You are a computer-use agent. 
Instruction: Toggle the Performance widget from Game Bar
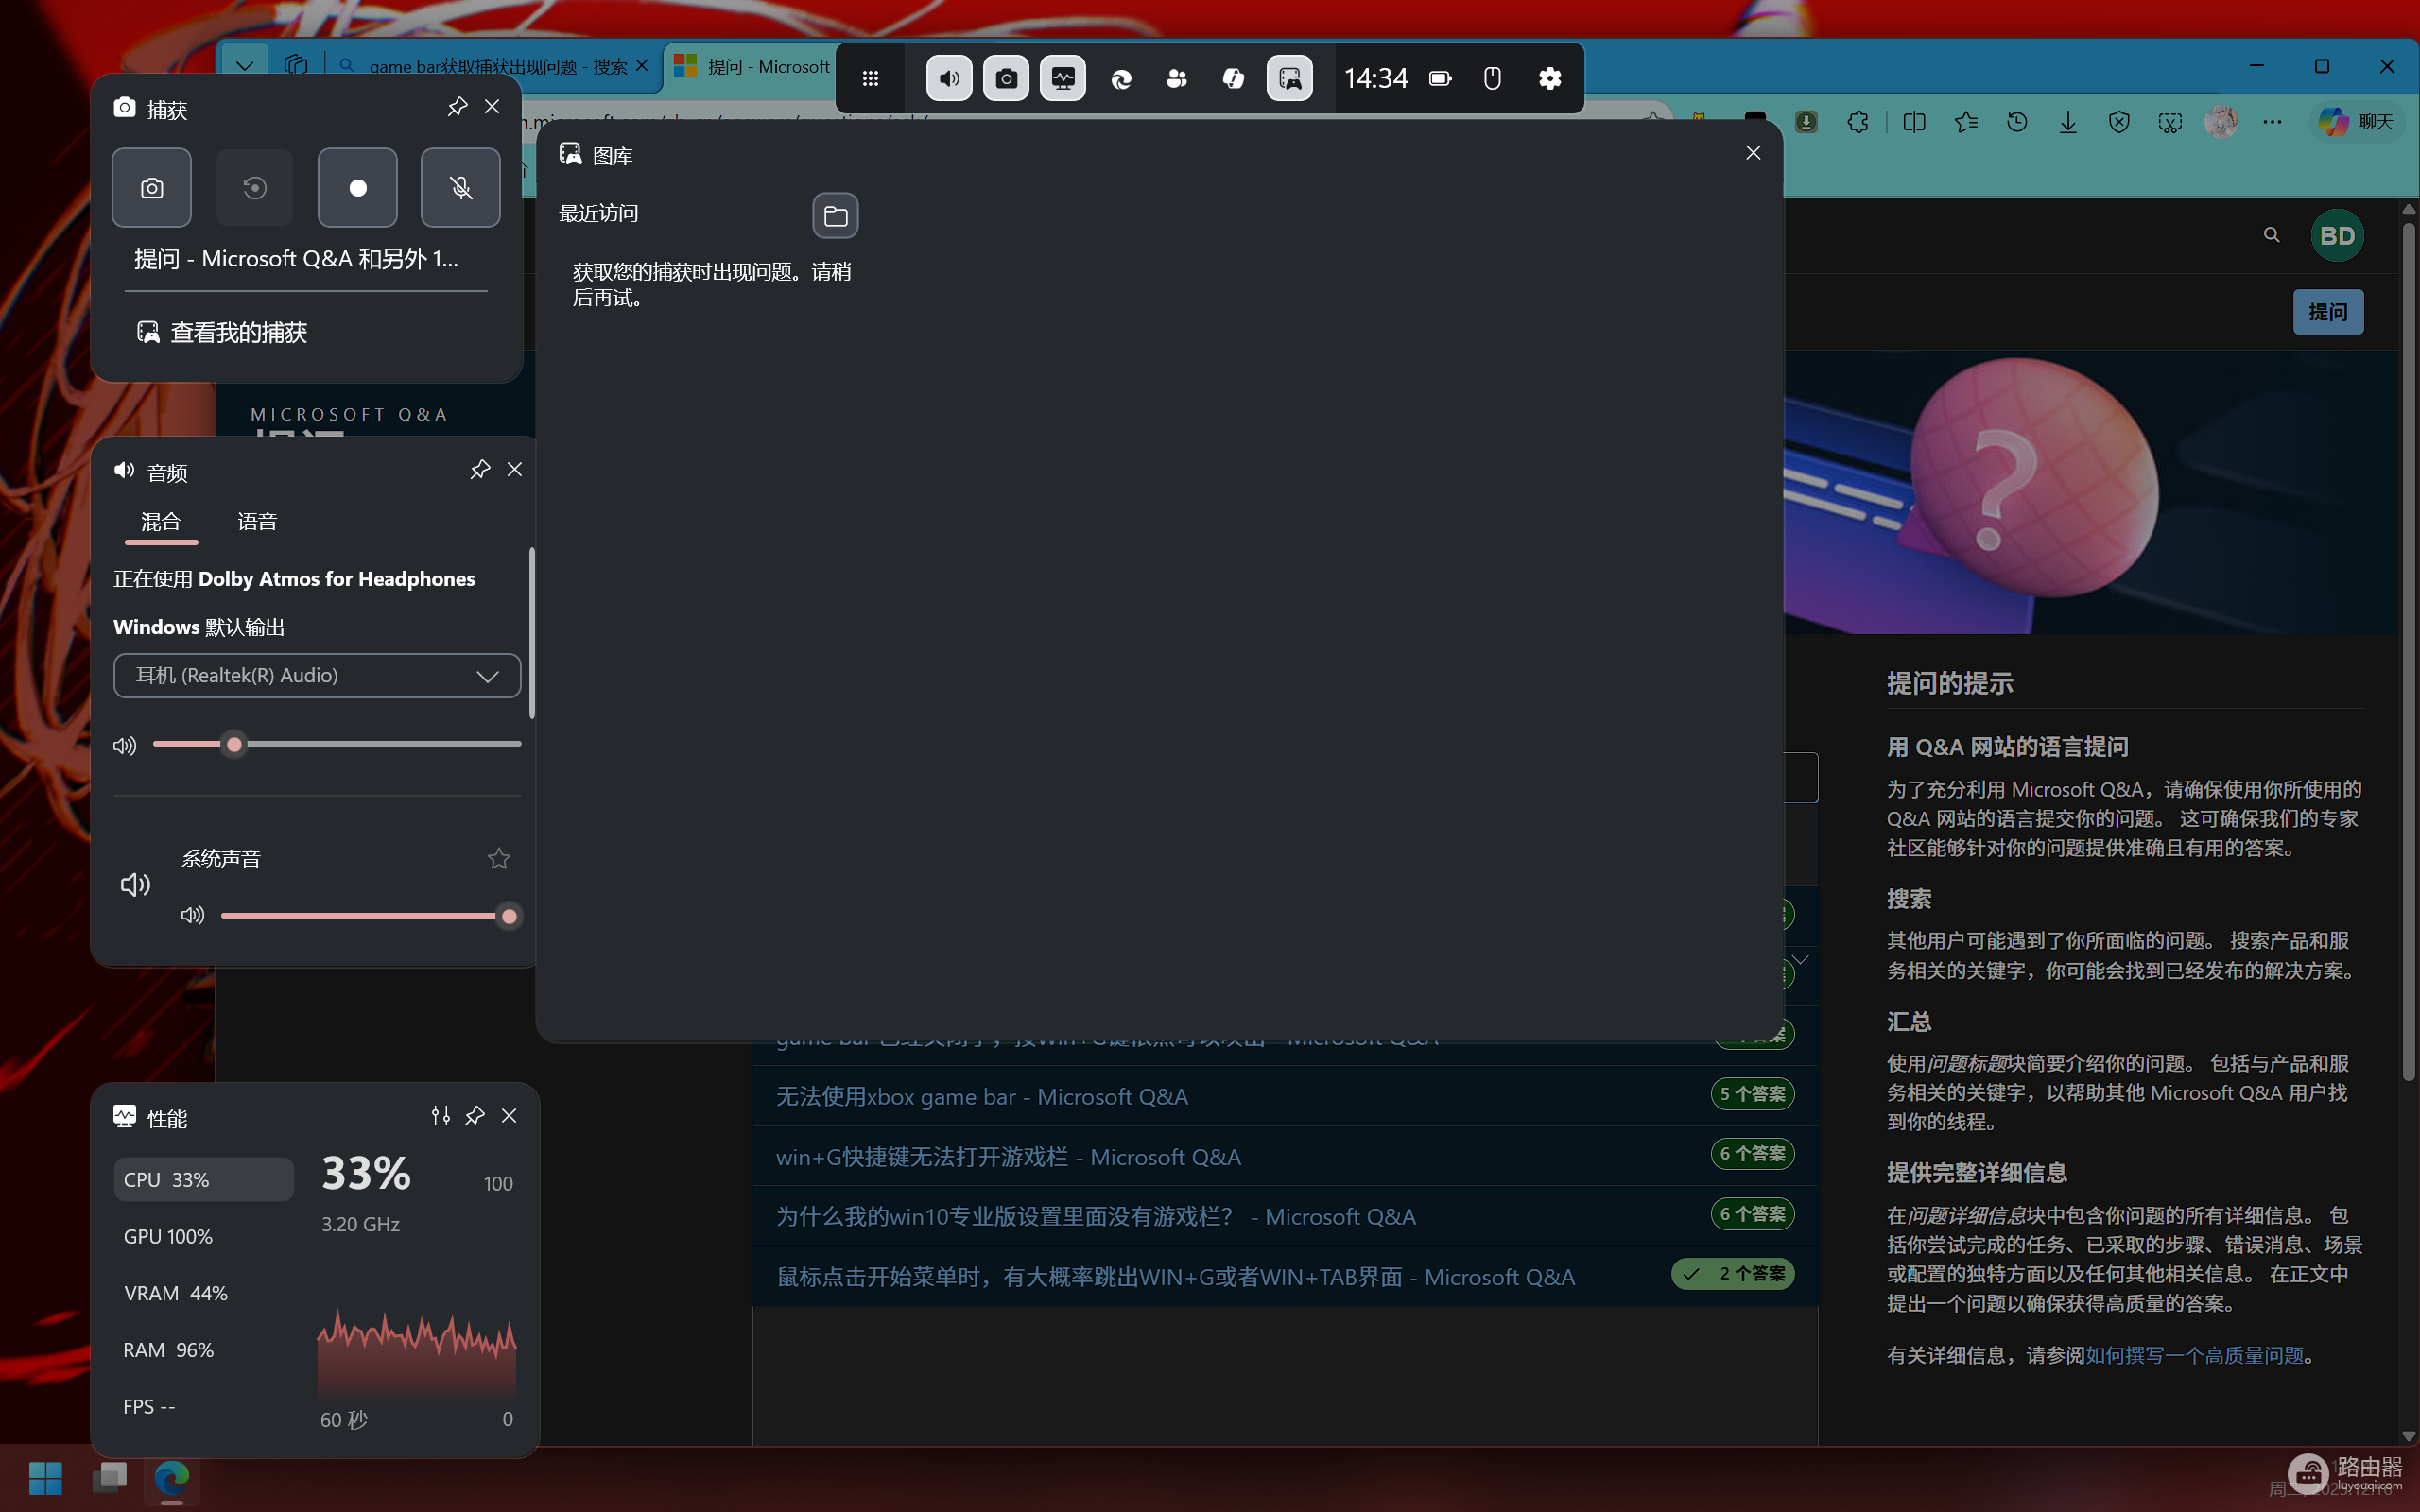point(1063,78)
